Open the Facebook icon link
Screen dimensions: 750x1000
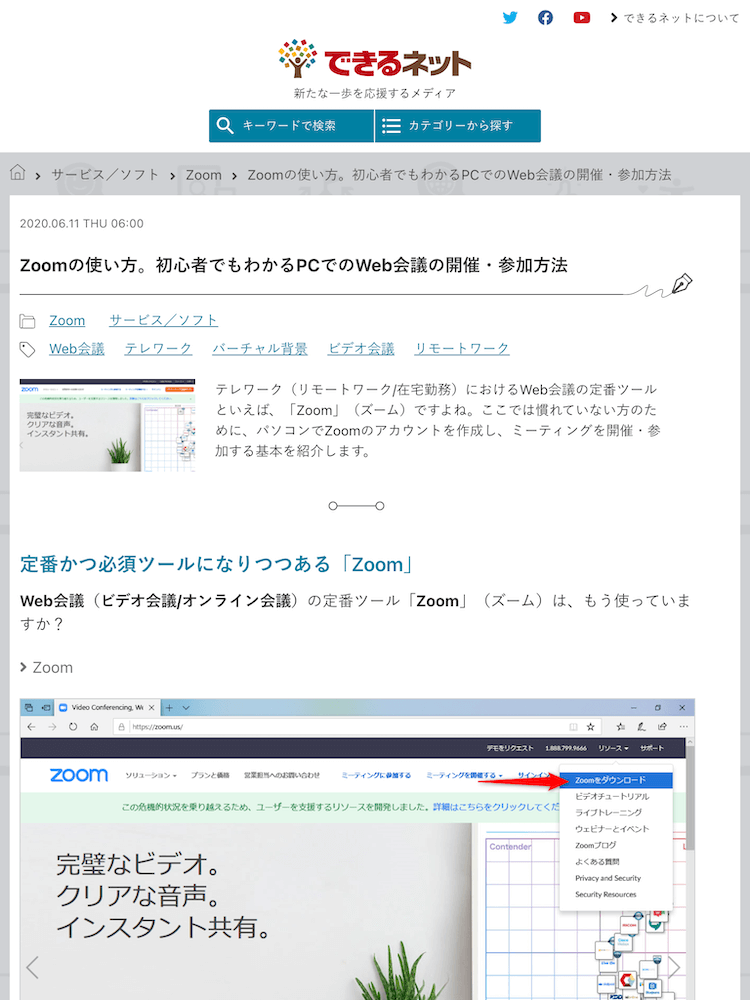coord(545,17)
